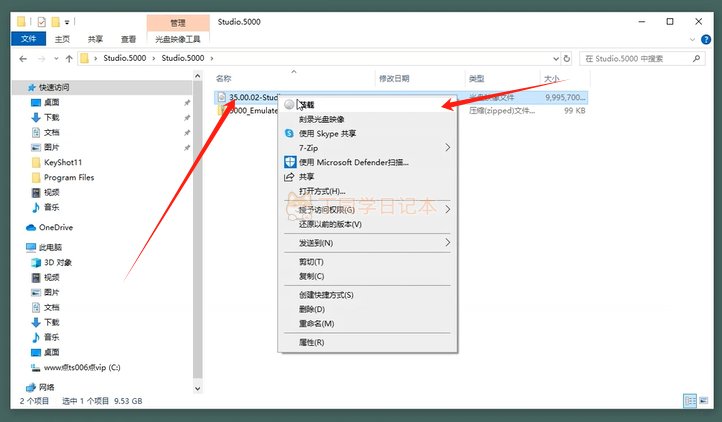The height and width of the screenshot is (422, 722).
Task: Click the 网络 (Network) icon in sidebar
Action: coord(31,386)
